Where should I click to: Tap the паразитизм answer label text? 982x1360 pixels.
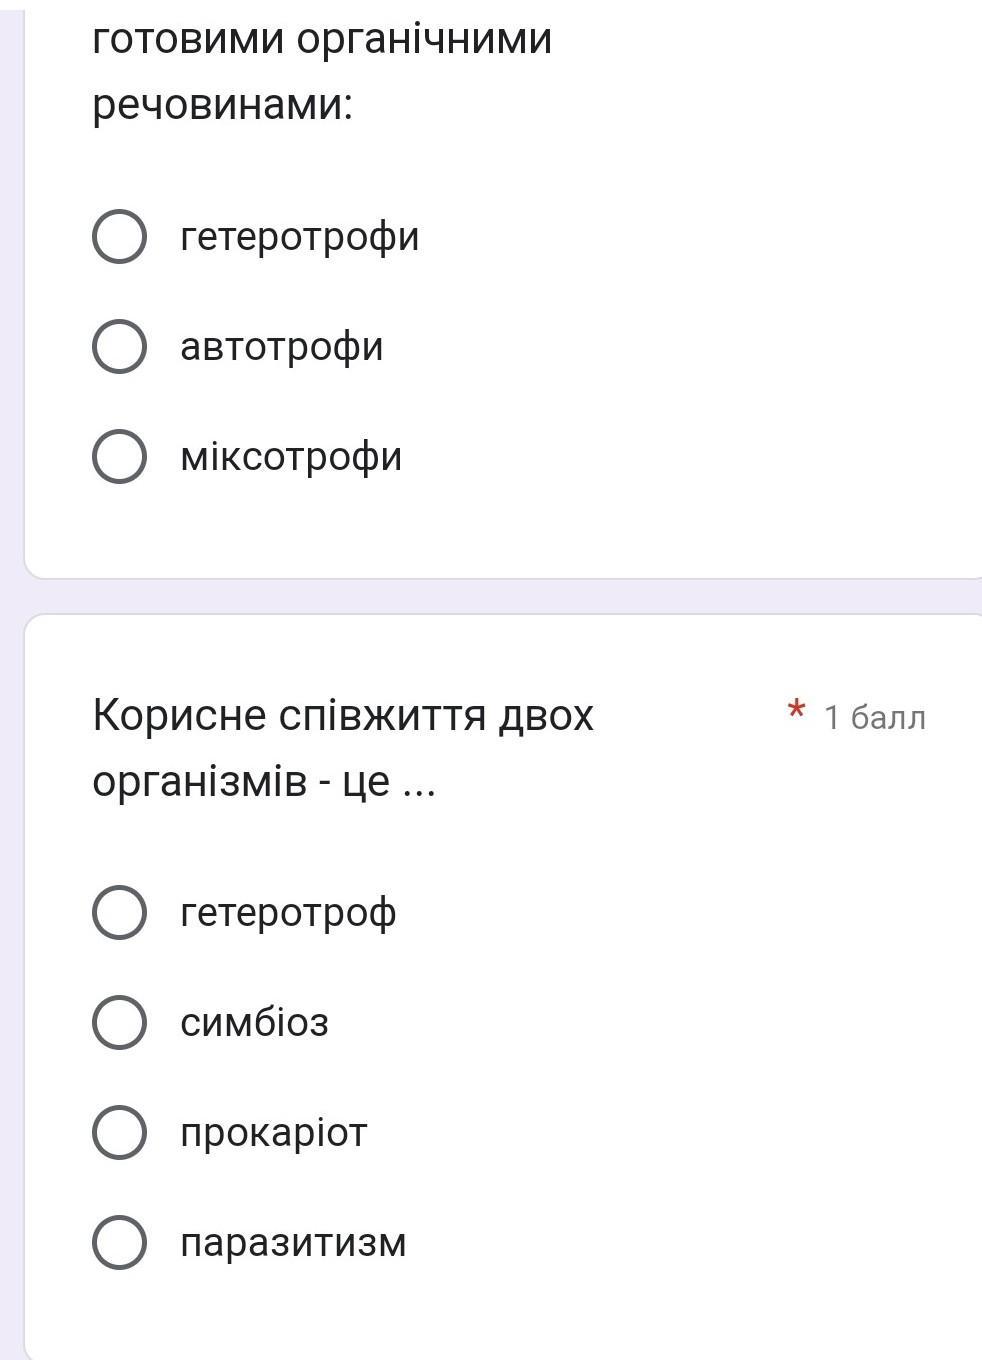(293, 1243)
